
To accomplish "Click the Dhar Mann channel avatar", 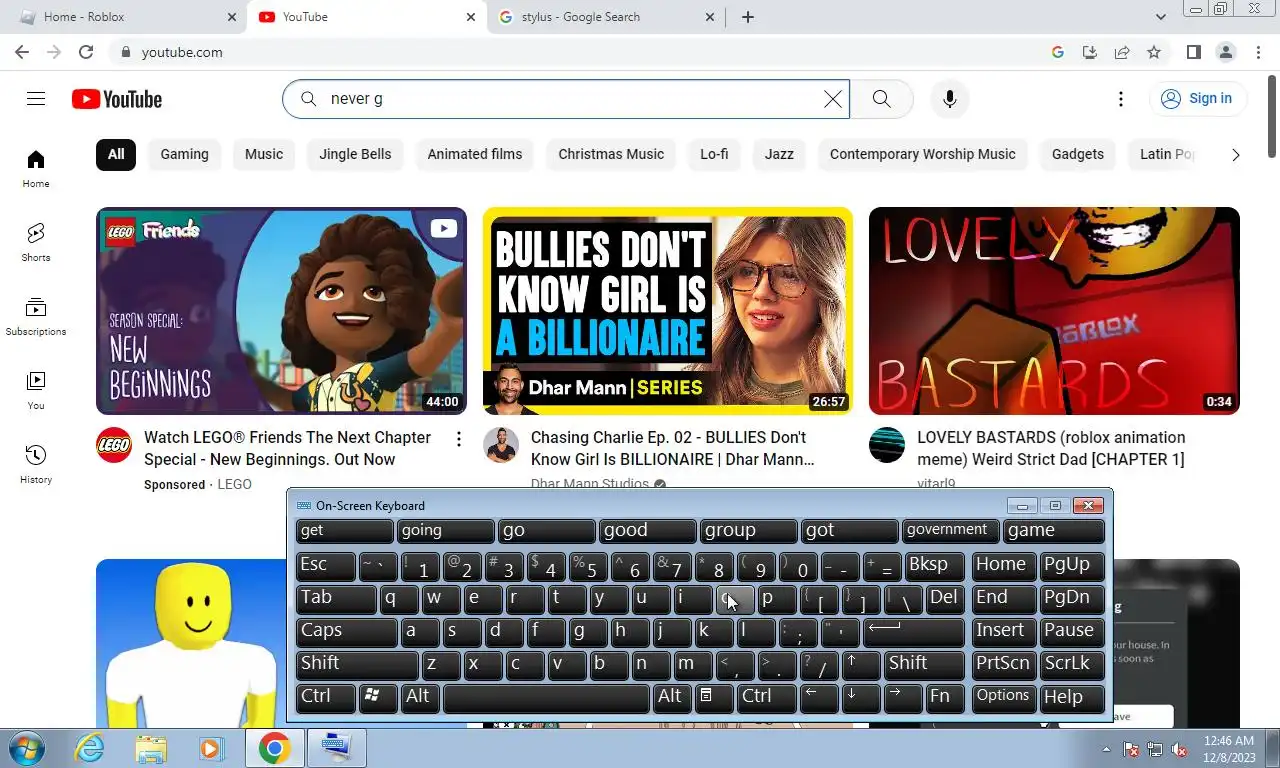I will click(x=501, y=445).
